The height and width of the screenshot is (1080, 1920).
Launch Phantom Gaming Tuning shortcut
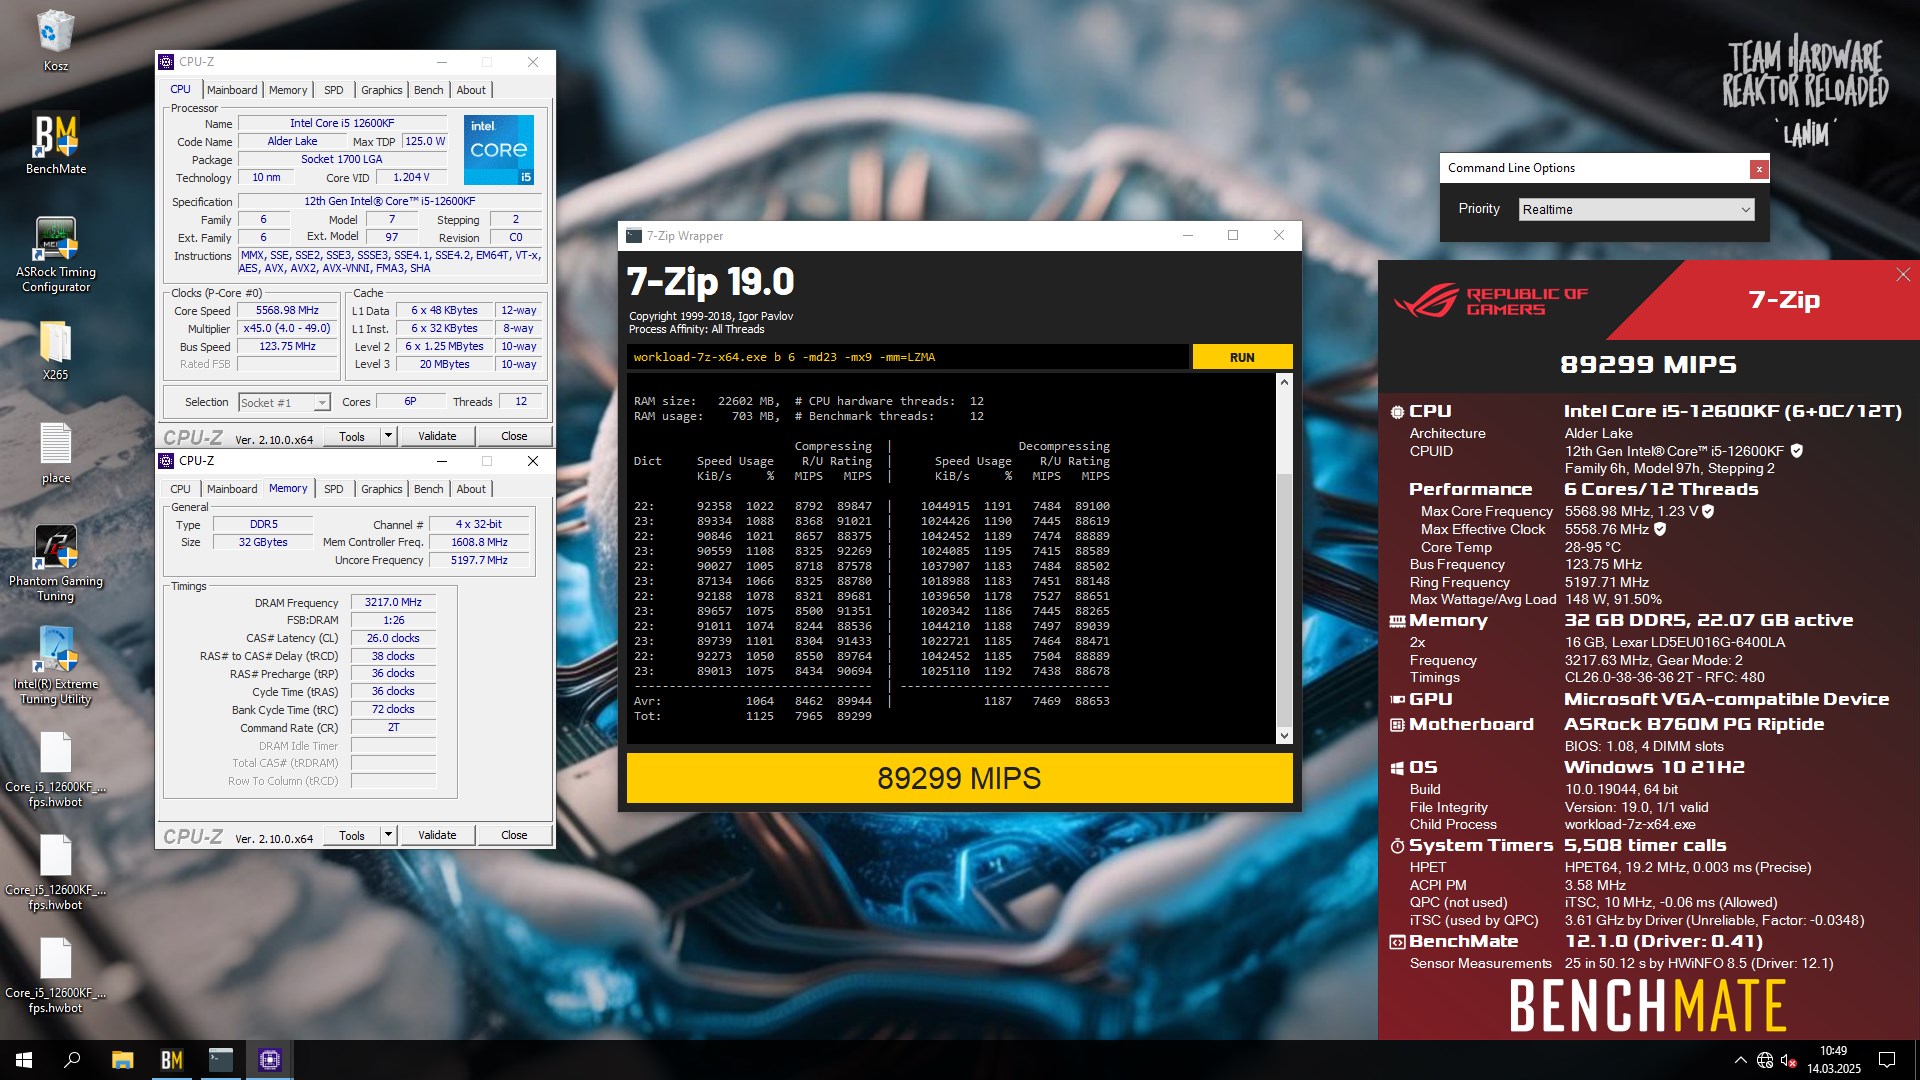[55, 563]
